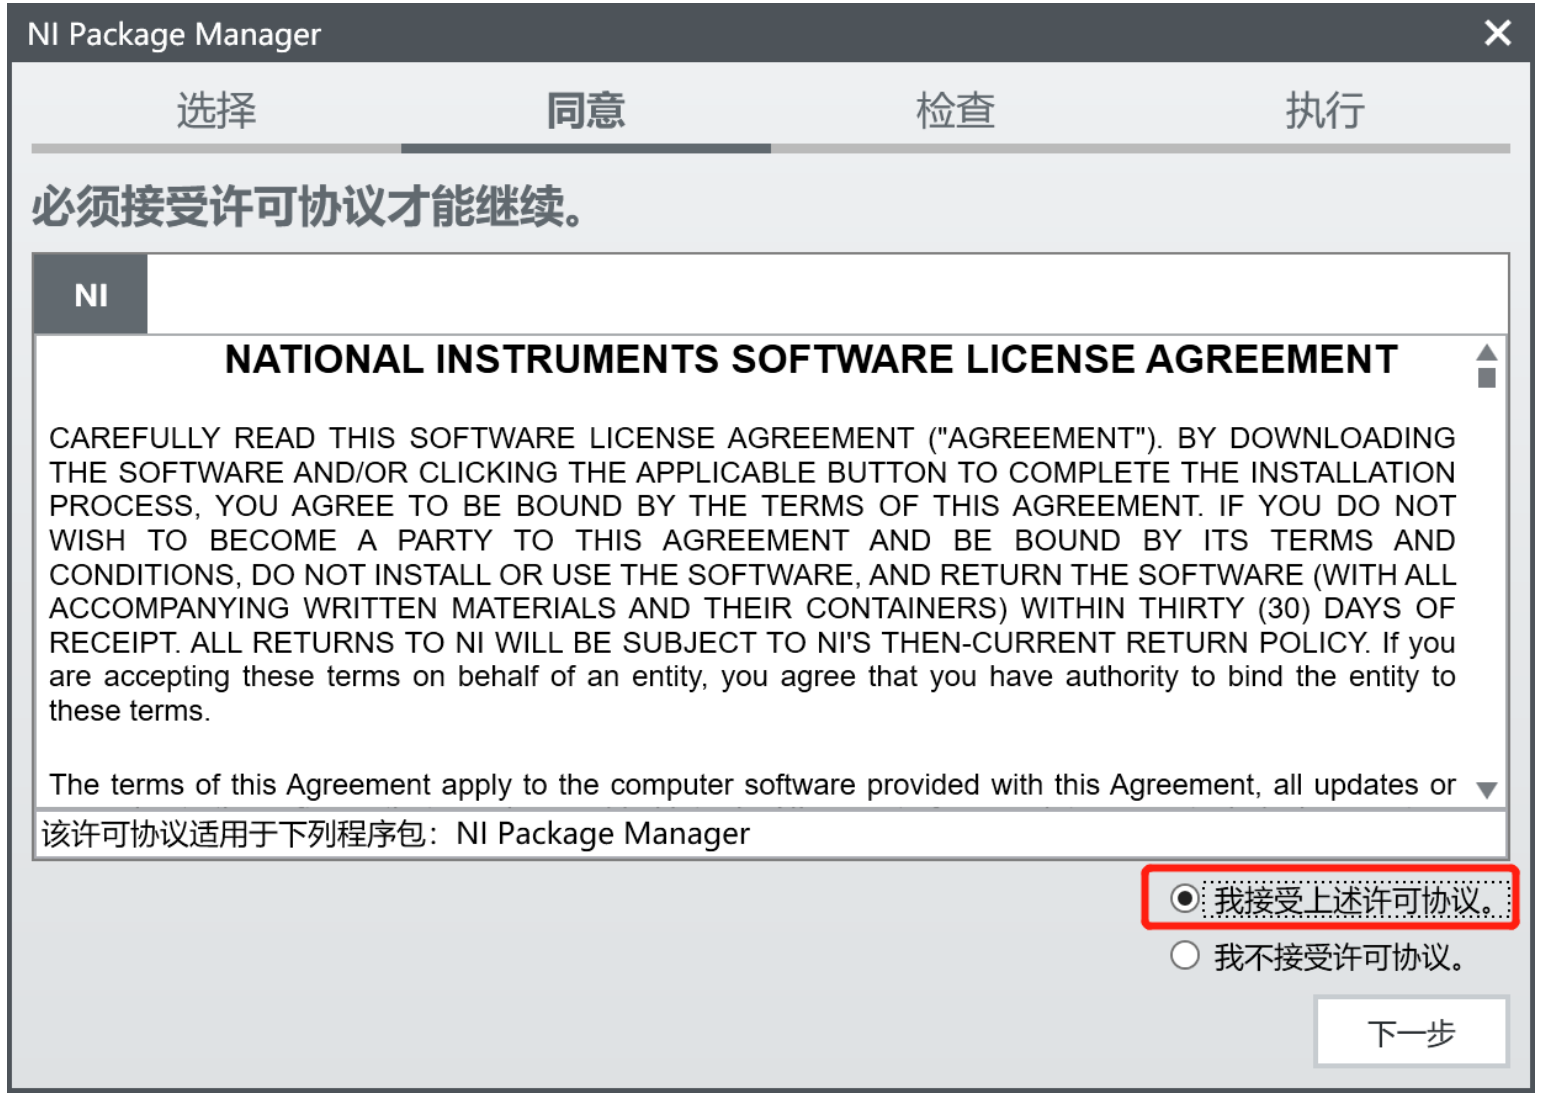Select 我接受上述许可协议 radio button
Screen dimensions: 1543x1101
1185,899
